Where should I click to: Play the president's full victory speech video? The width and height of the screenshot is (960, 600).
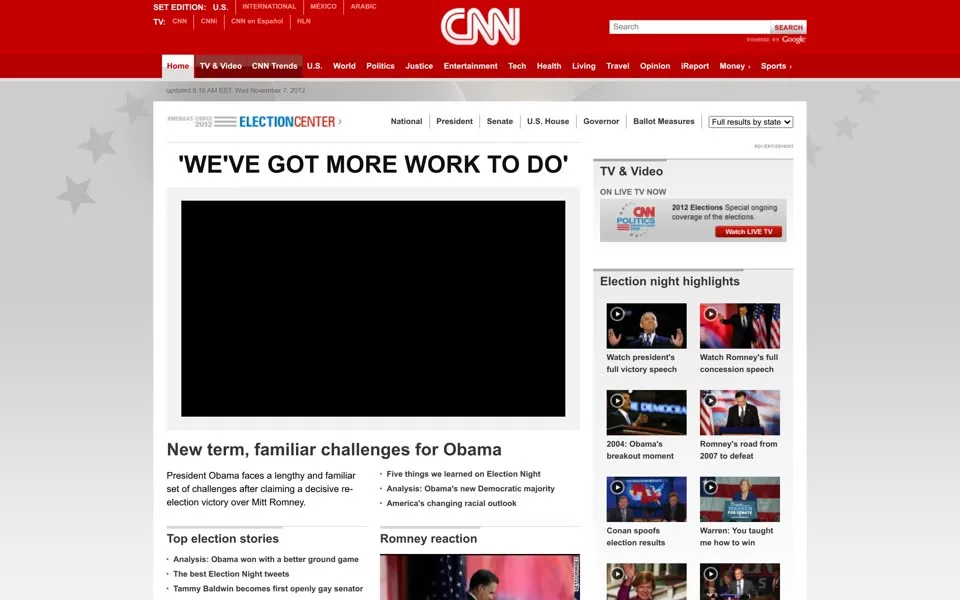tap(646, 326)
